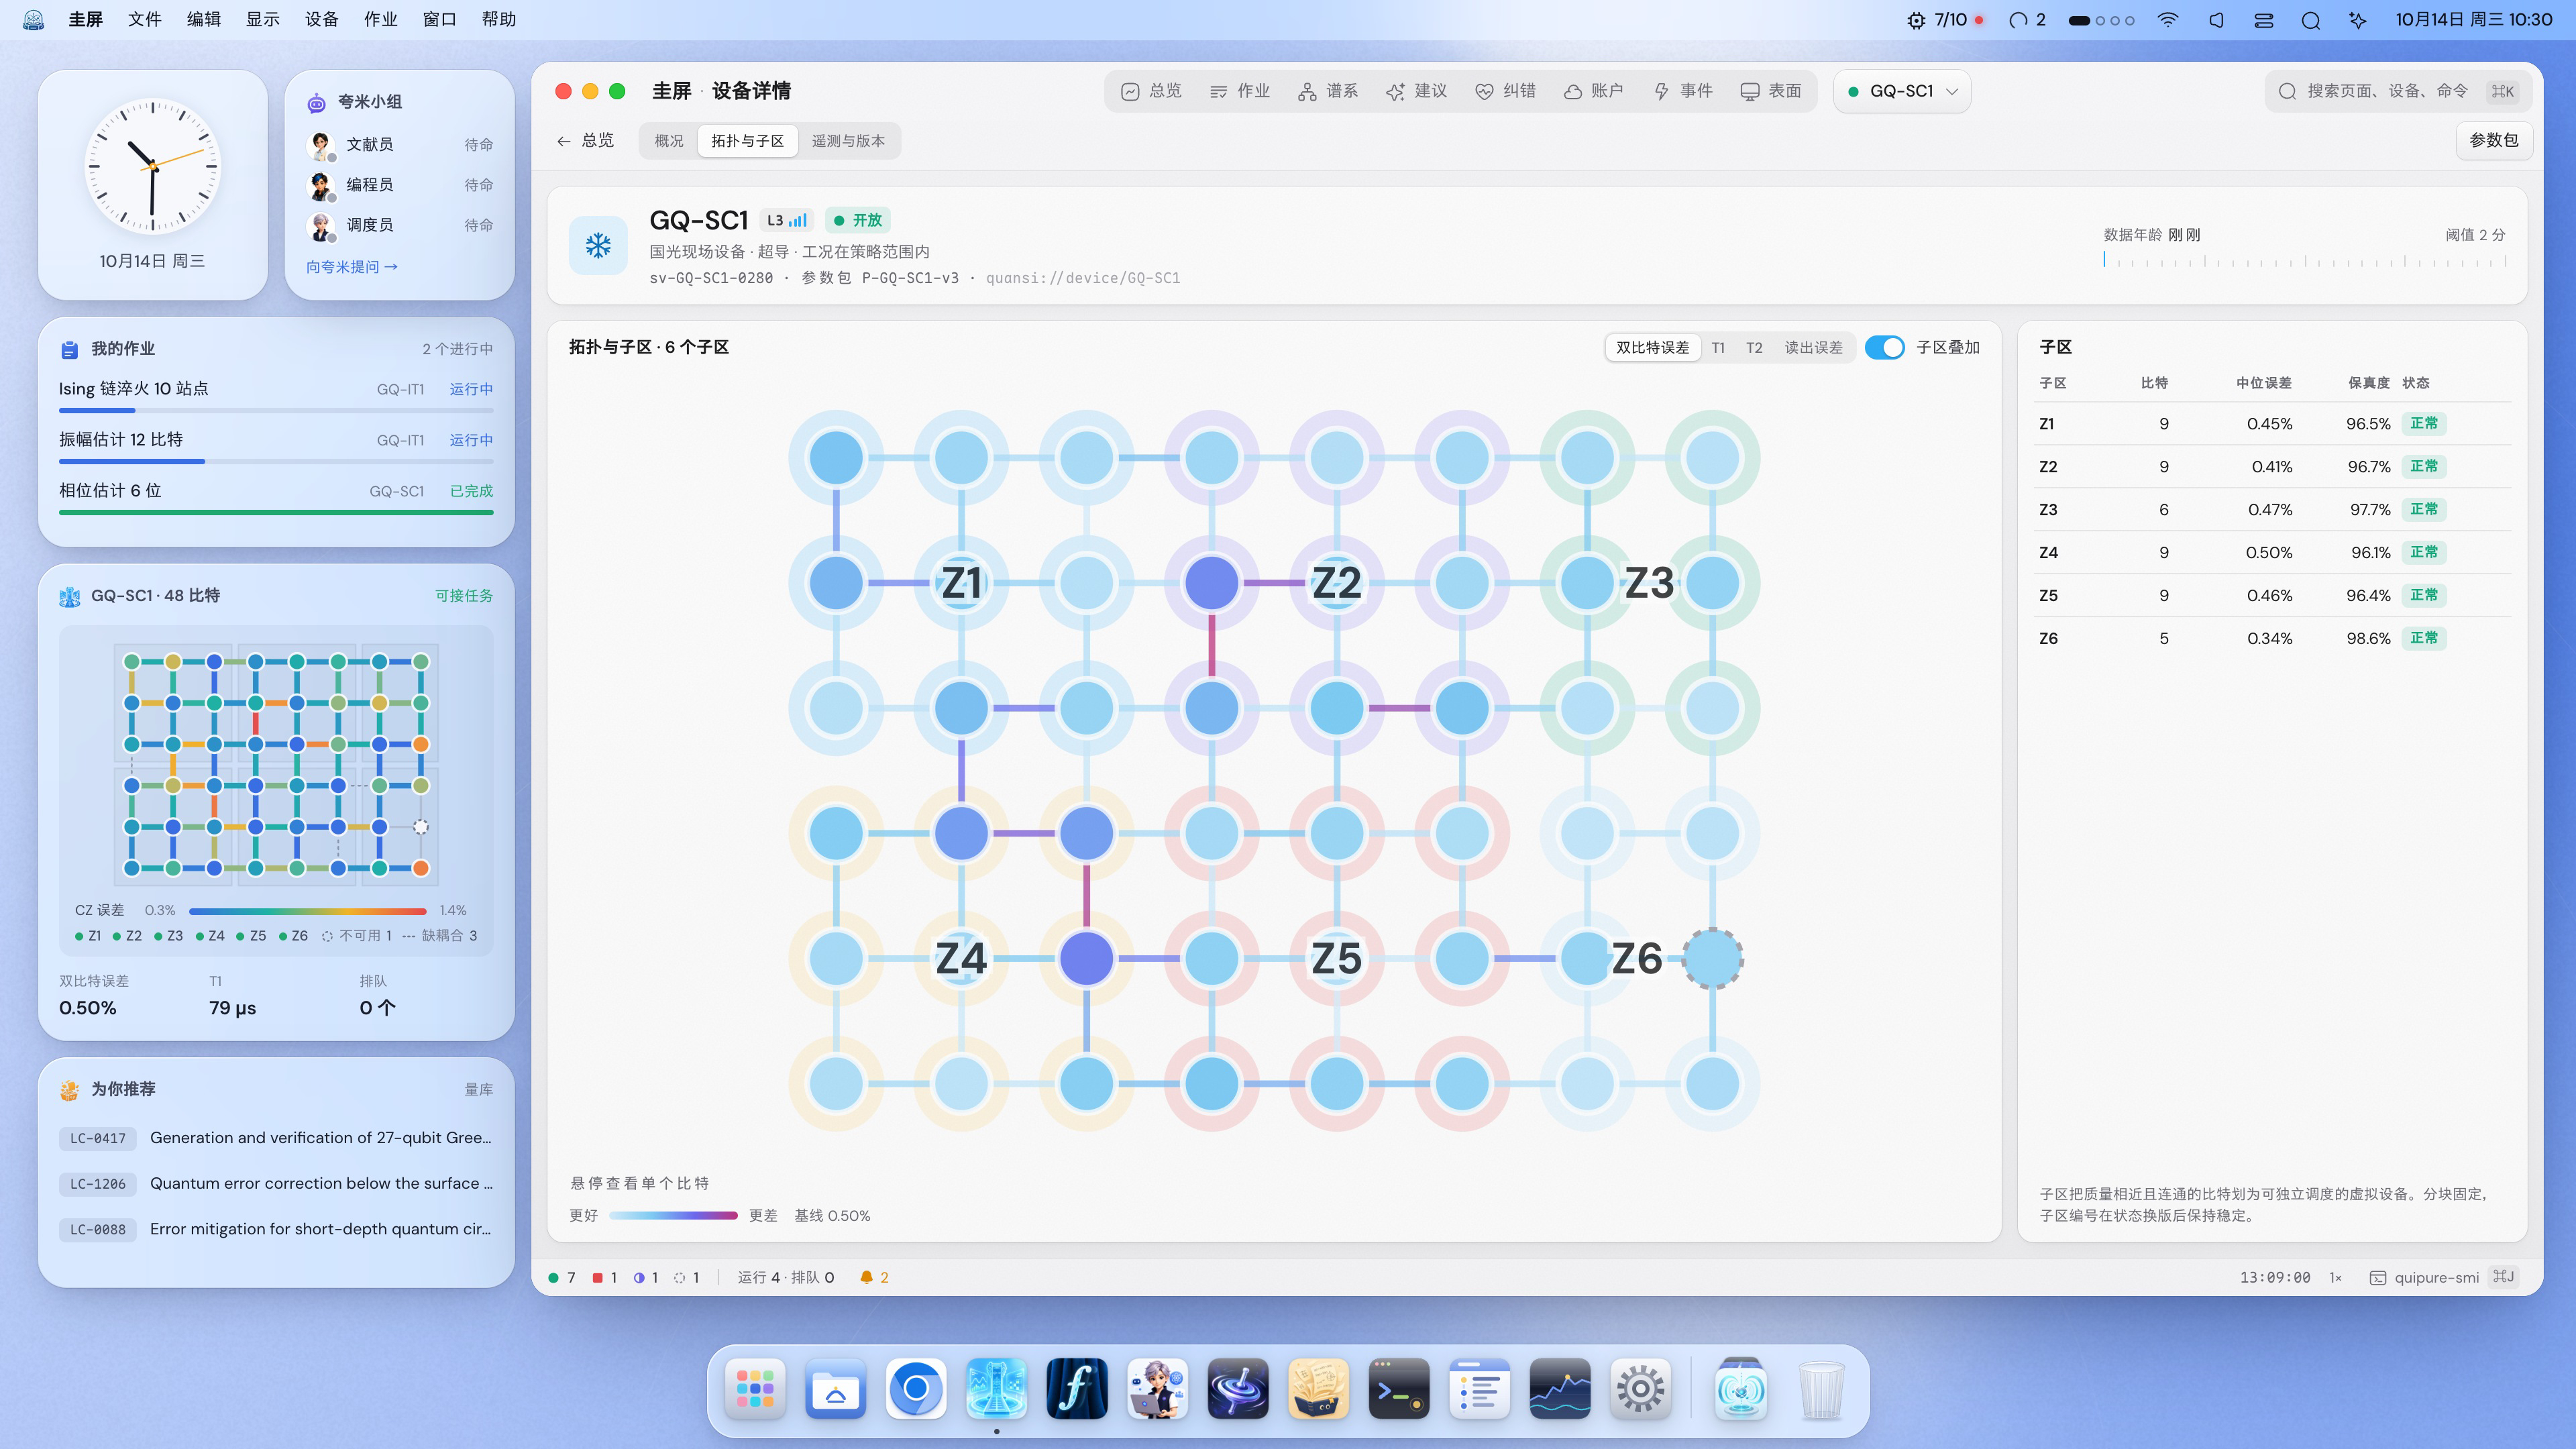Click the 参数包 button
Image resolution: width=2576 pixels, height=1449 pixels.
tap(2493, 140)
